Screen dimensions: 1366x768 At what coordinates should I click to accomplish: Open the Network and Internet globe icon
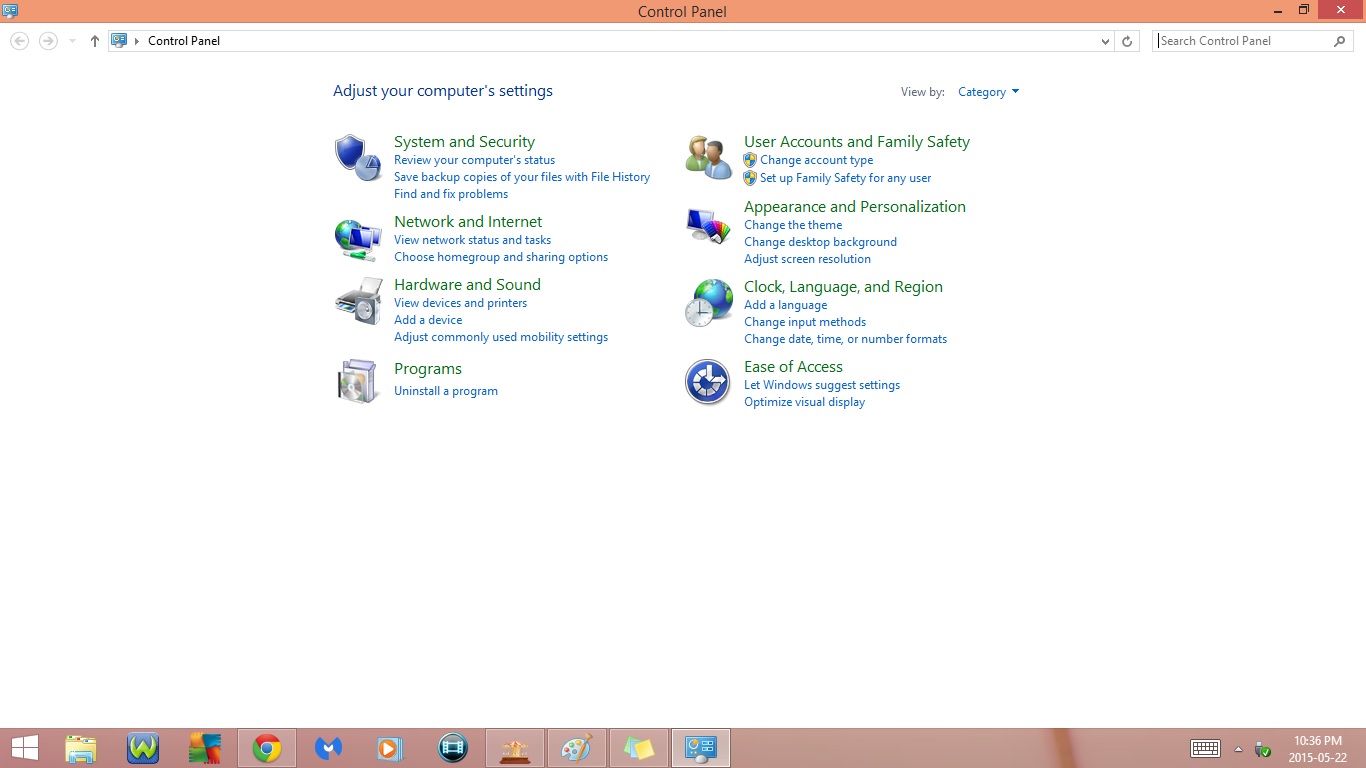tap(358, 240)
